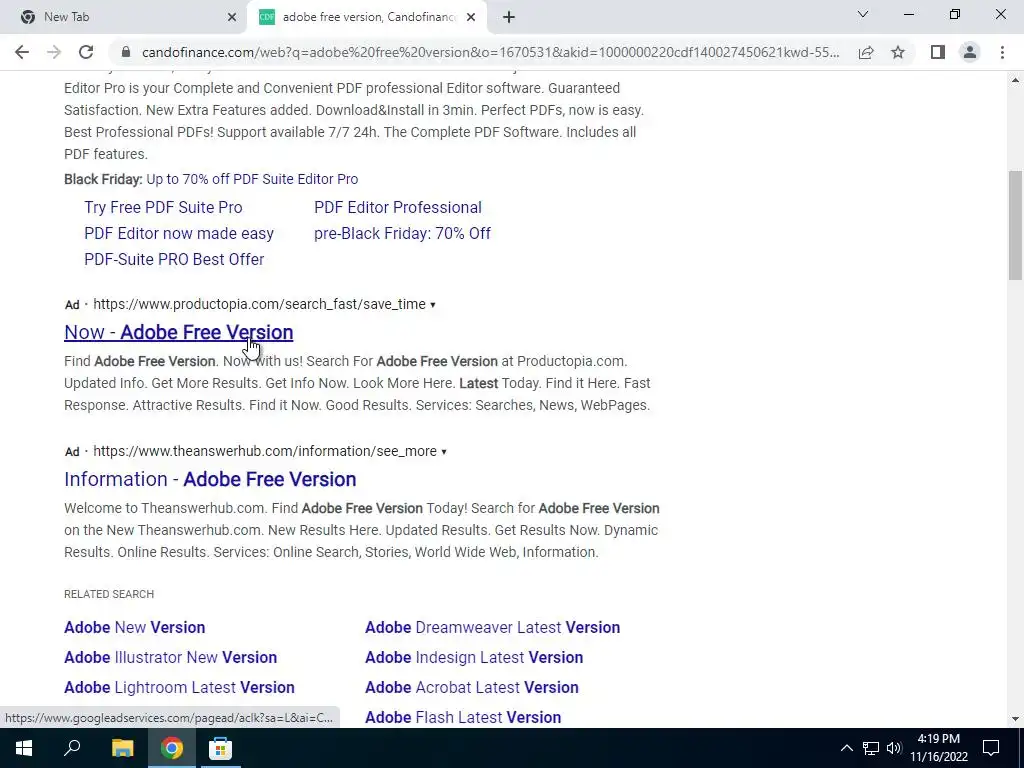Click the forward navigation arrow
The width and height of the screenshot is (1024, 768).
[x=54, y=52]
